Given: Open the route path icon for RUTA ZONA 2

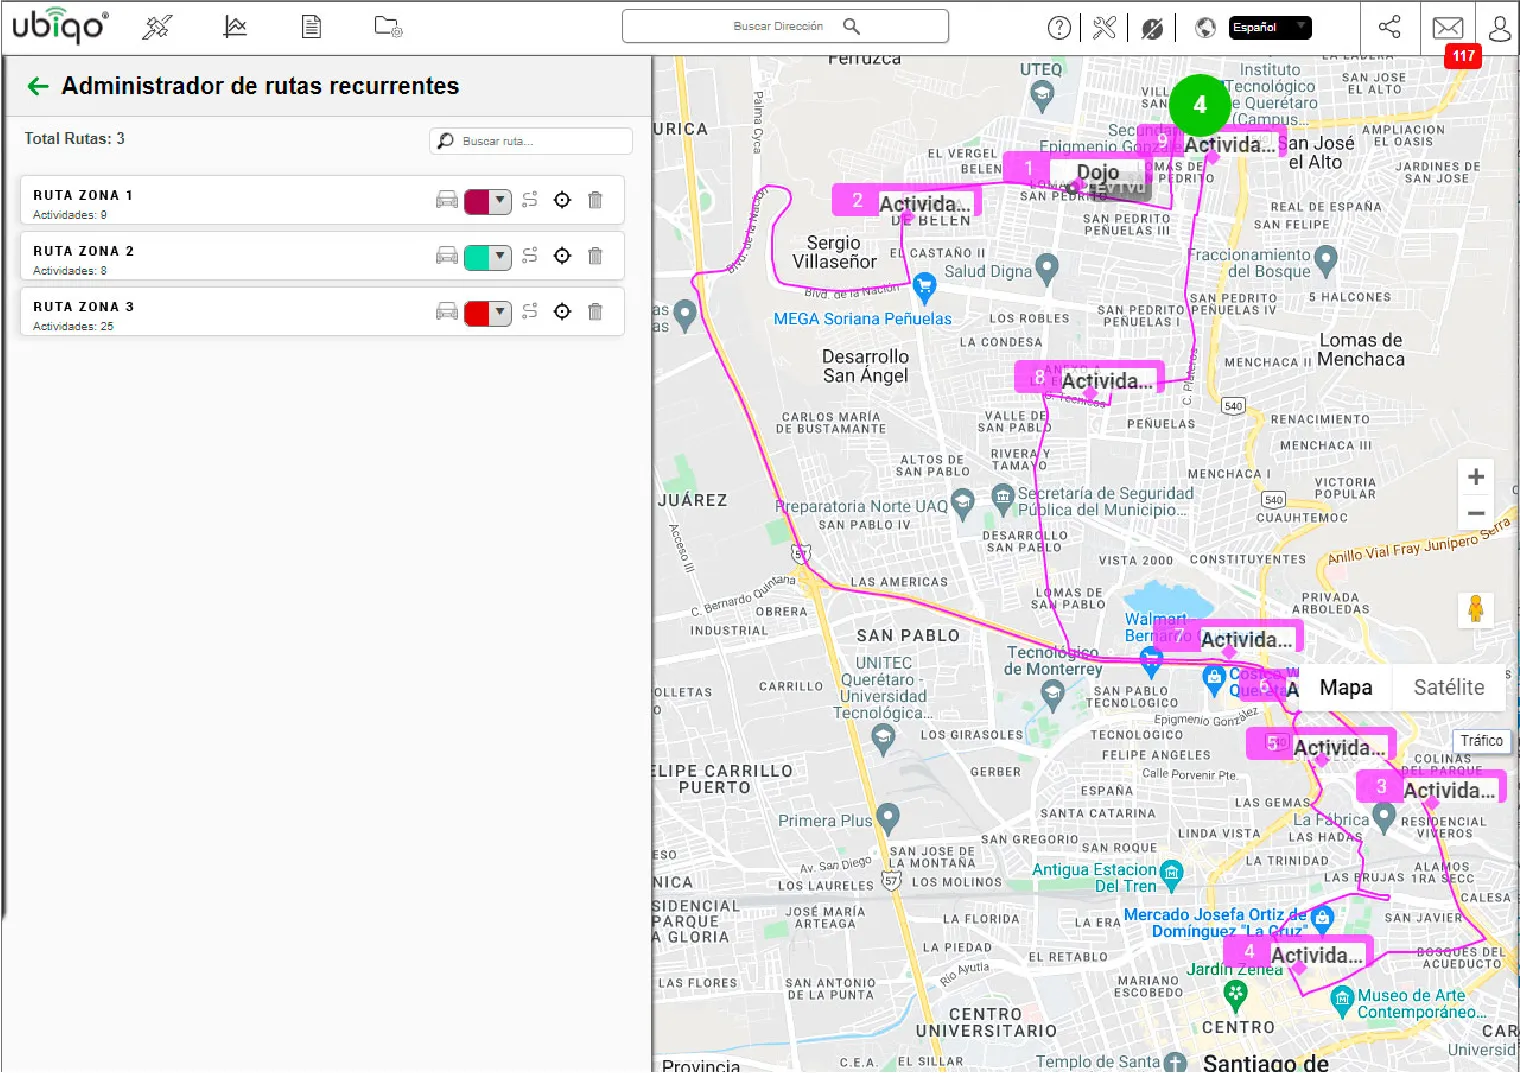Looking at the screenshot, I should coord(530,256).
